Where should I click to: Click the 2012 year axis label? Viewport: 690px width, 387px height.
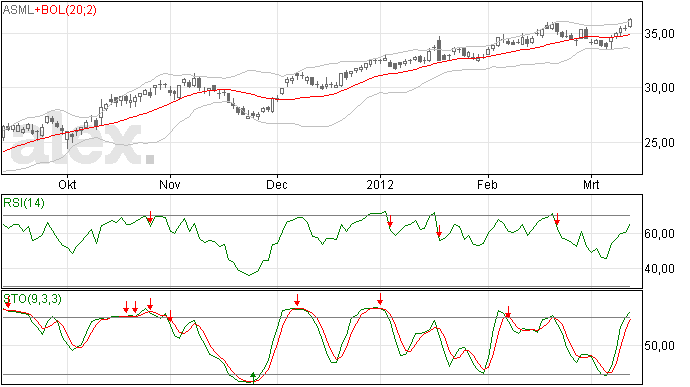(x=380, y=184)
